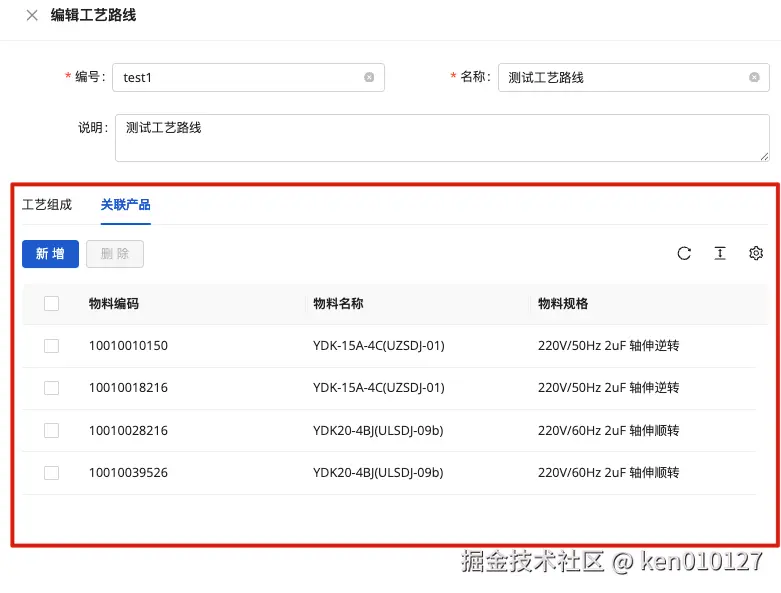781x593 pixels.
Task: Click into the 名称 input field
Action: (634, 77)
